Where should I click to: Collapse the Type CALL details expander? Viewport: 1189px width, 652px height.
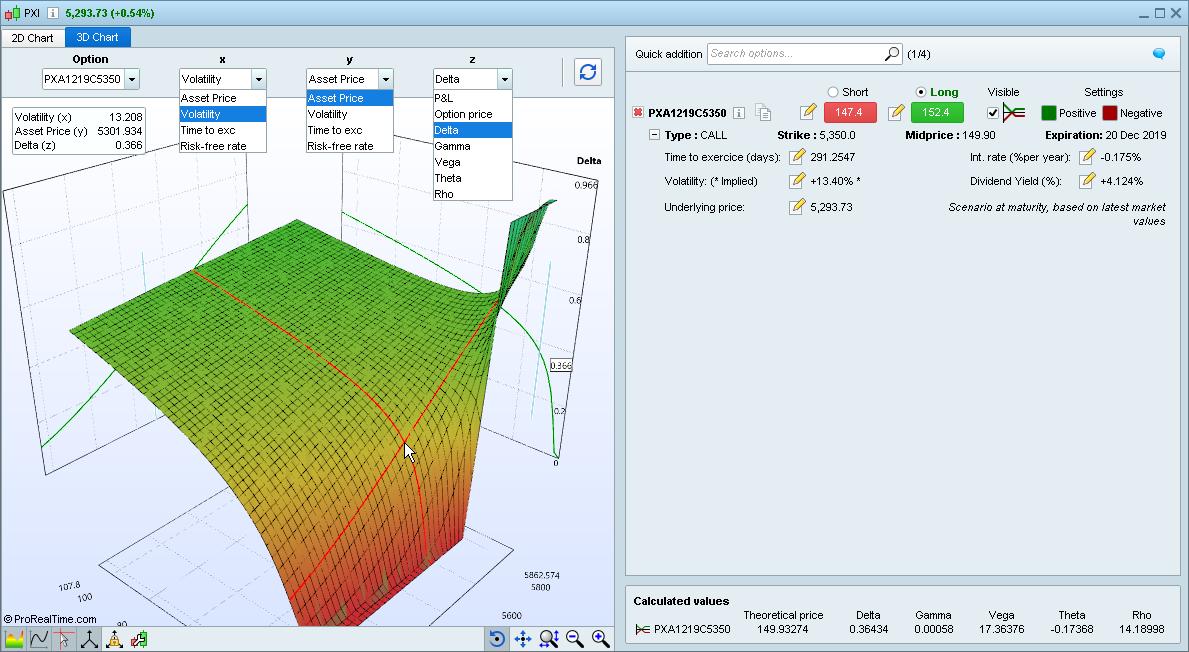(x=654, y=135)
